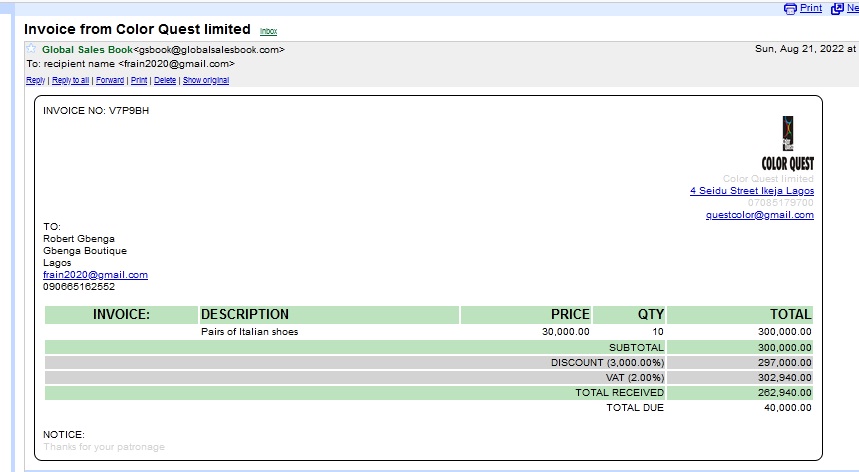This screenshot has width=859, height=472.
Task: Select company phone 07085179700
Action: (781, 203)
